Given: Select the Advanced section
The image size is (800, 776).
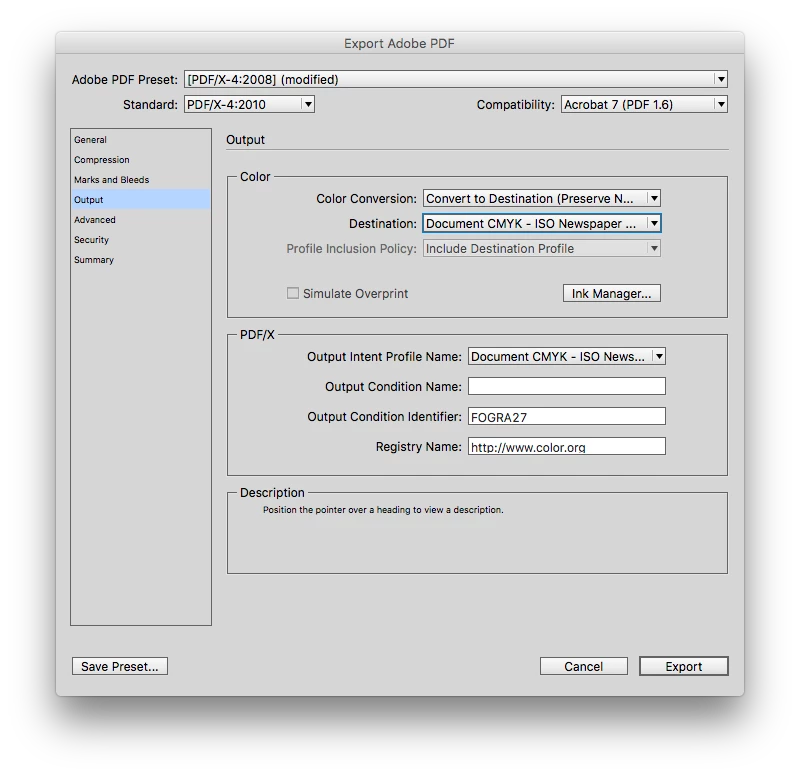Looking at the screenshot, I should (140, 220).
